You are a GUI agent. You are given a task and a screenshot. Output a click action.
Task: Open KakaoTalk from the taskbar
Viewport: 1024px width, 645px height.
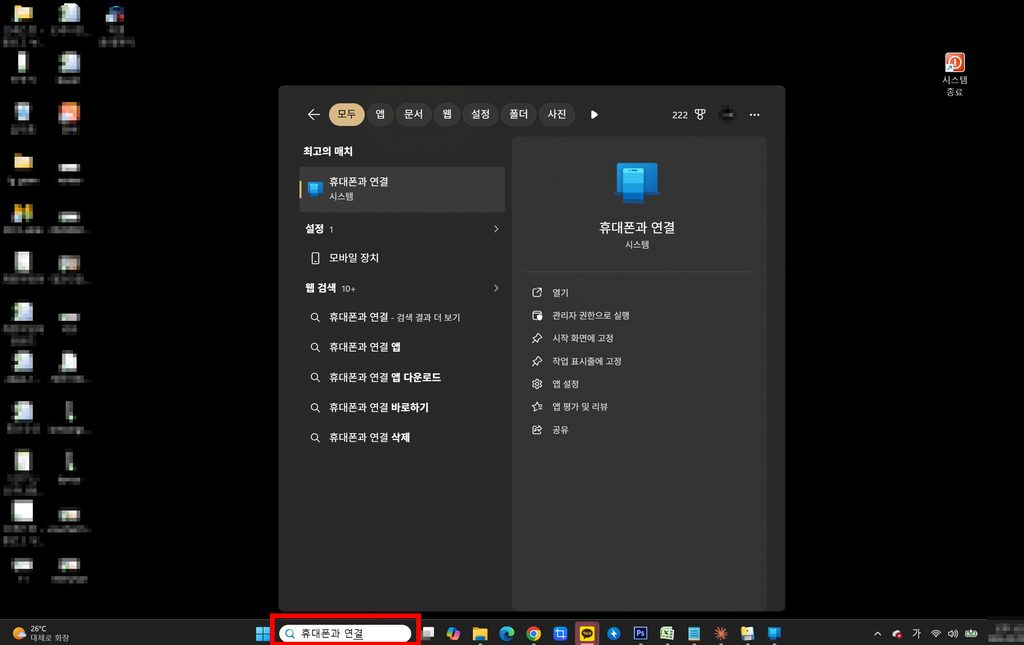click(587, 633)
